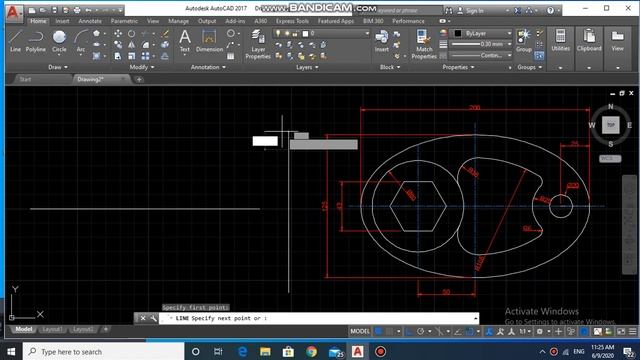
Task: Expand the Modify panel
Action: coord(142,67)
